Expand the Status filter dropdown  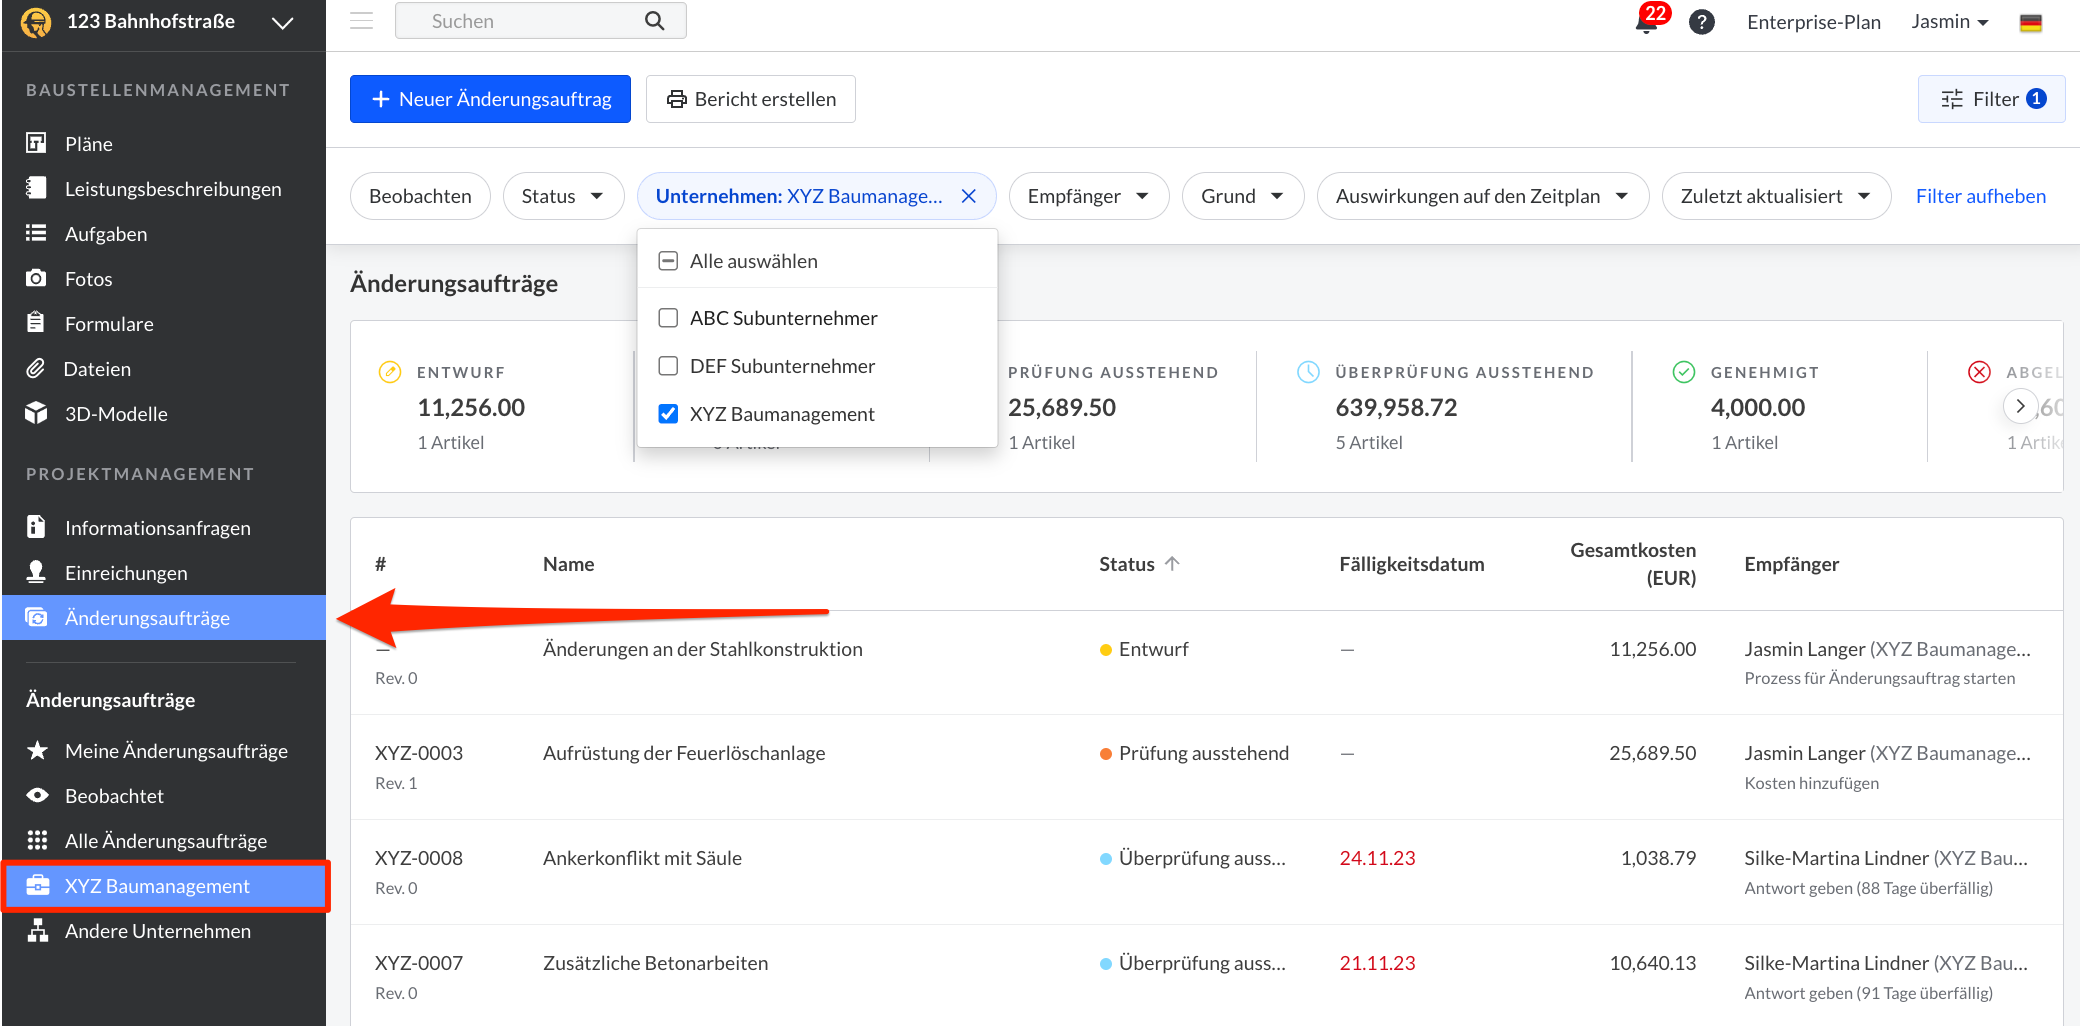(562, 196)
